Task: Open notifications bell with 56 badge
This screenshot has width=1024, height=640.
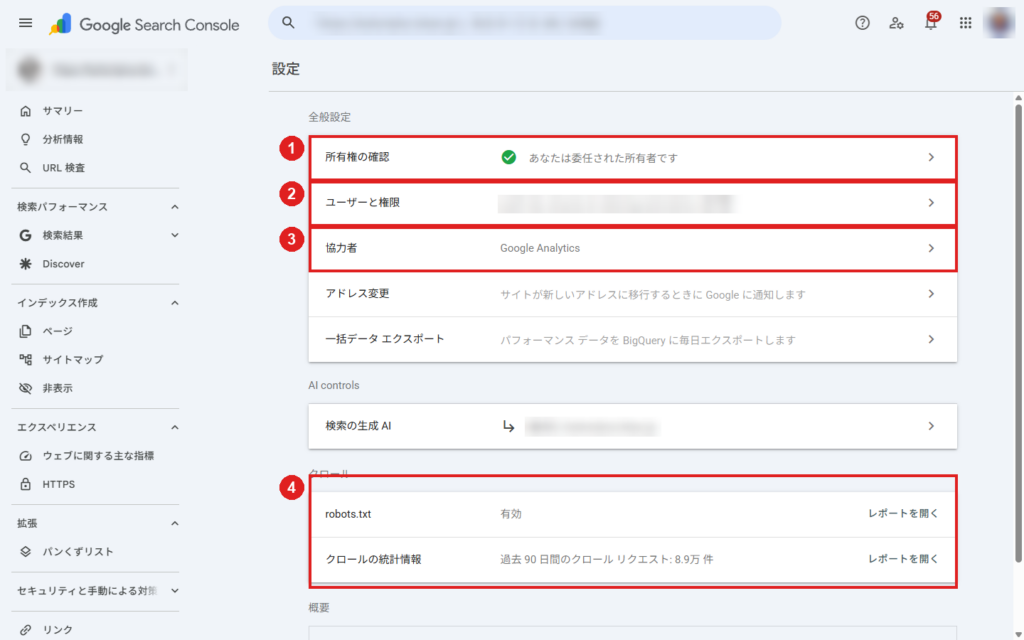Action: click(x=931, y=22)
